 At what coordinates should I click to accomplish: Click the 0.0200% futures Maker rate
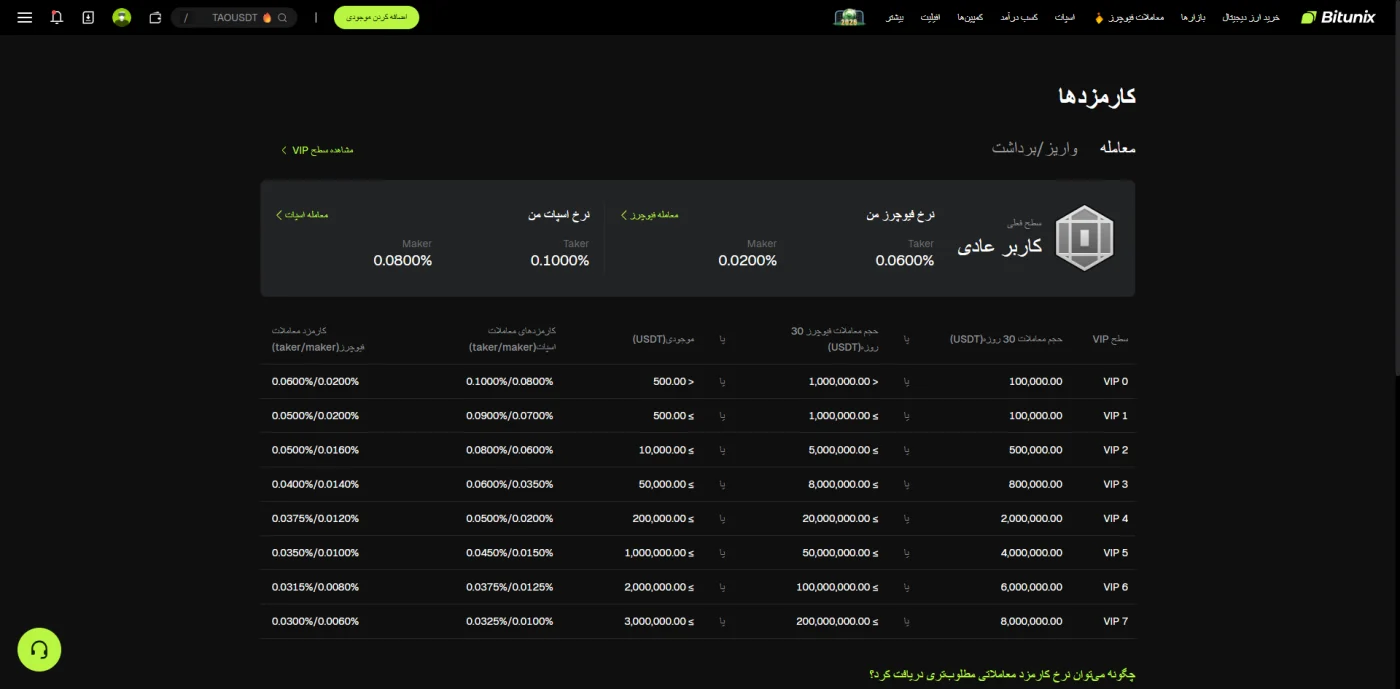point(748,261)
